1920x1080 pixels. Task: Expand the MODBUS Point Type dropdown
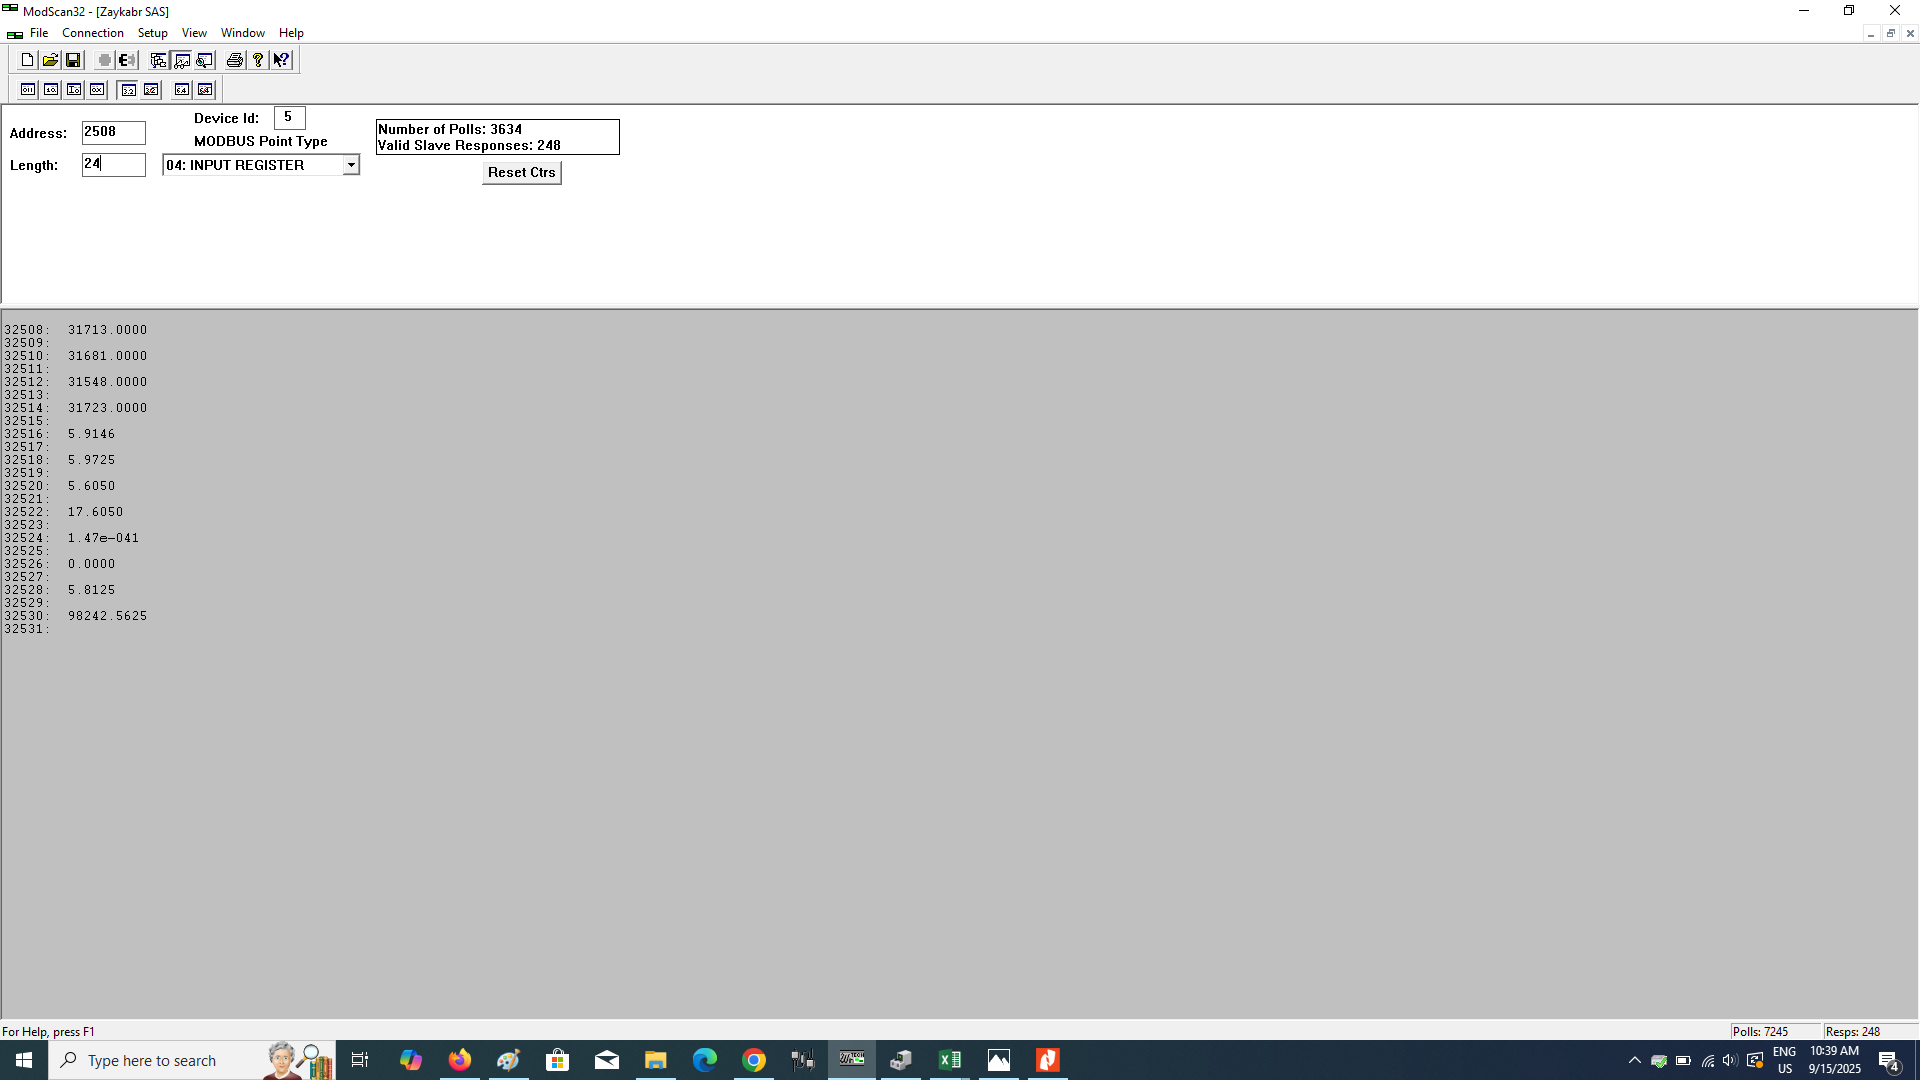351,165
